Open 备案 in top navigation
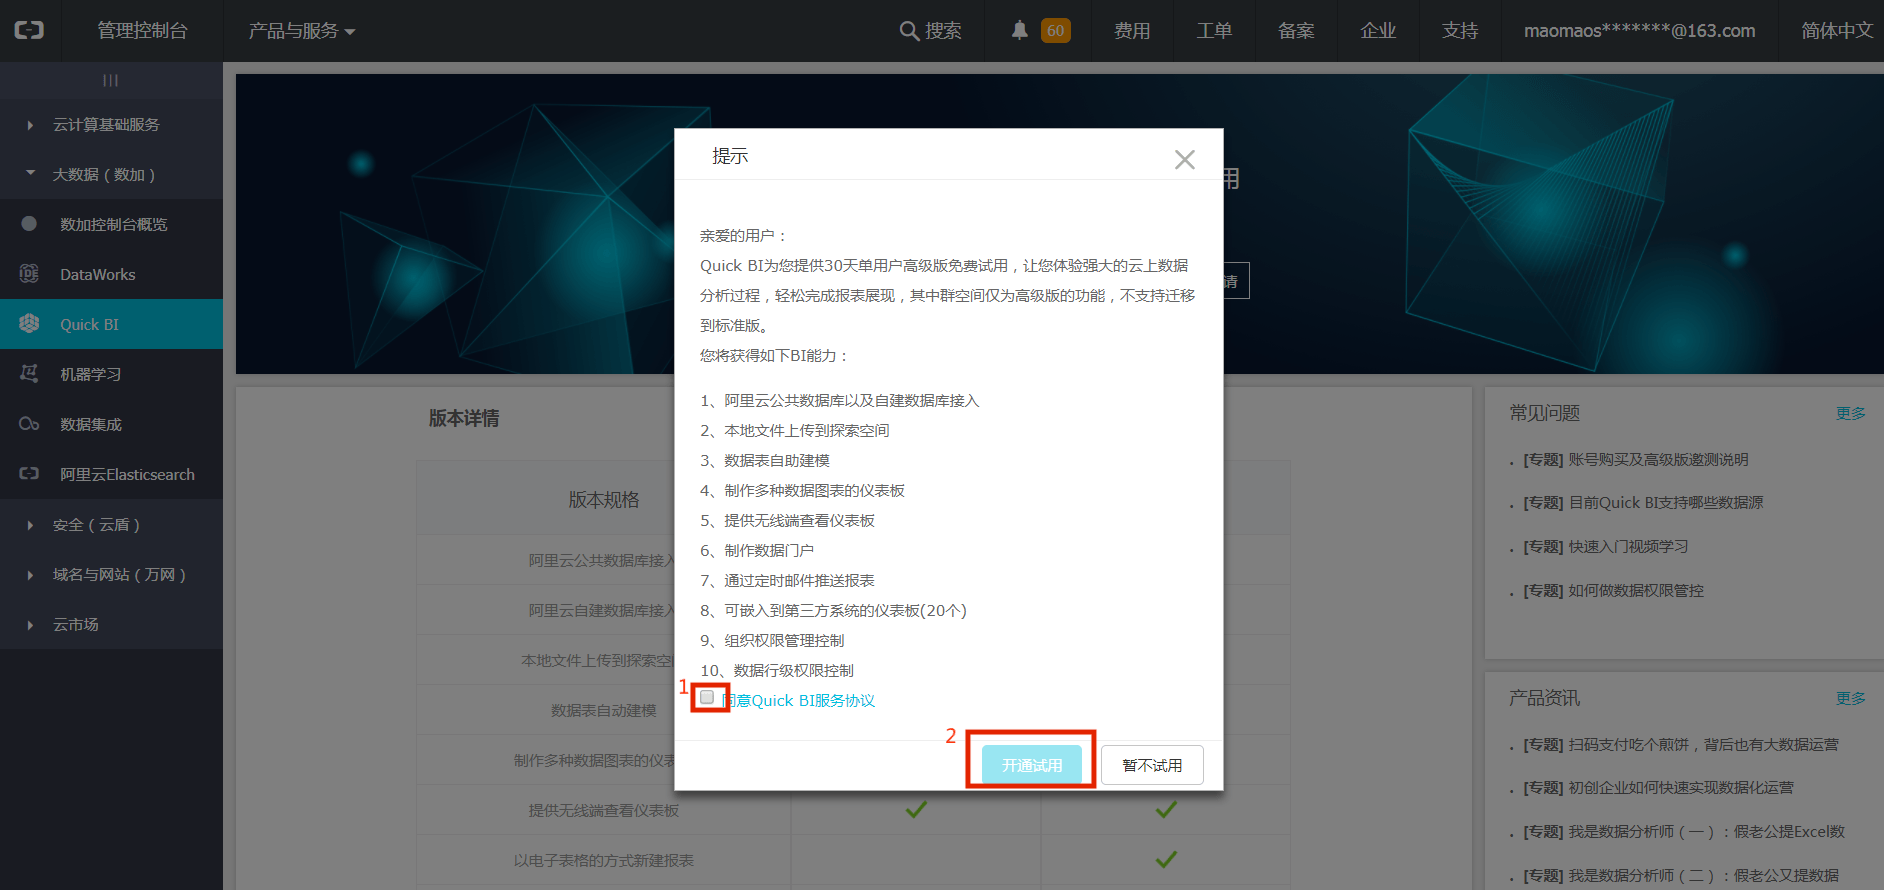This screenshot has width=1884, height=890. click(1296, 31)
